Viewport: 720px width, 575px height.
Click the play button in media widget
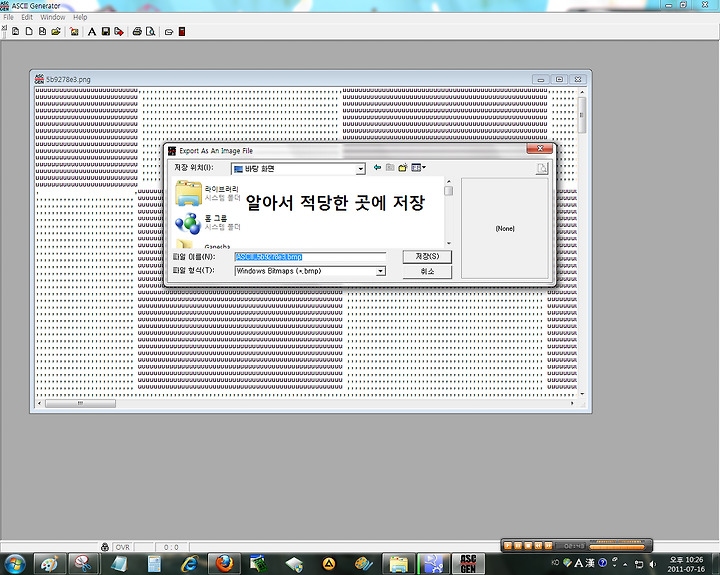click(508, 546)
